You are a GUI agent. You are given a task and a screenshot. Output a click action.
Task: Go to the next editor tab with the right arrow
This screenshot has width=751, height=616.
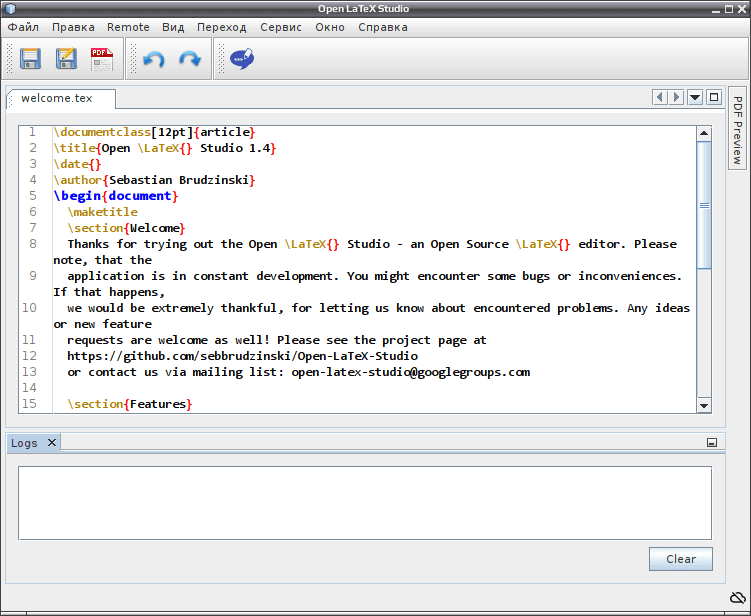point(676,97)
